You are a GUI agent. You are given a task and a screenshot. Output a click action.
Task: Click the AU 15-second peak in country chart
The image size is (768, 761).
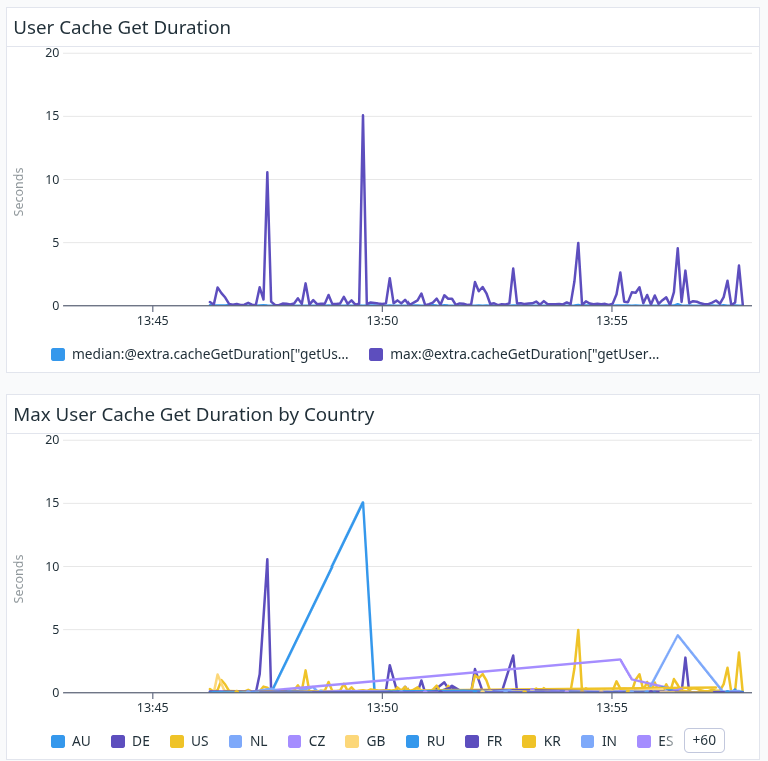[x=362, y=503]
